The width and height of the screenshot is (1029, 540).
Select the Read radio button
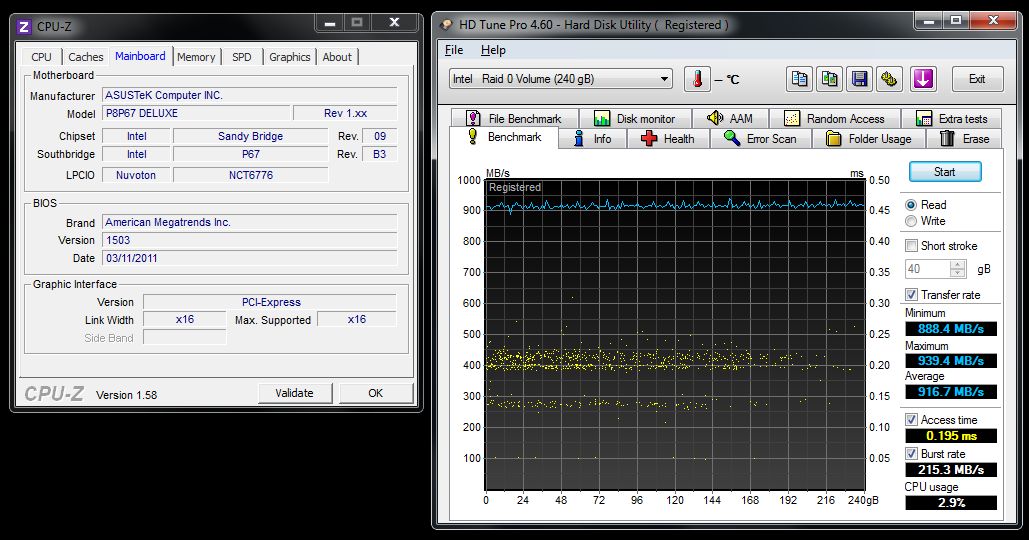[911, 205]
